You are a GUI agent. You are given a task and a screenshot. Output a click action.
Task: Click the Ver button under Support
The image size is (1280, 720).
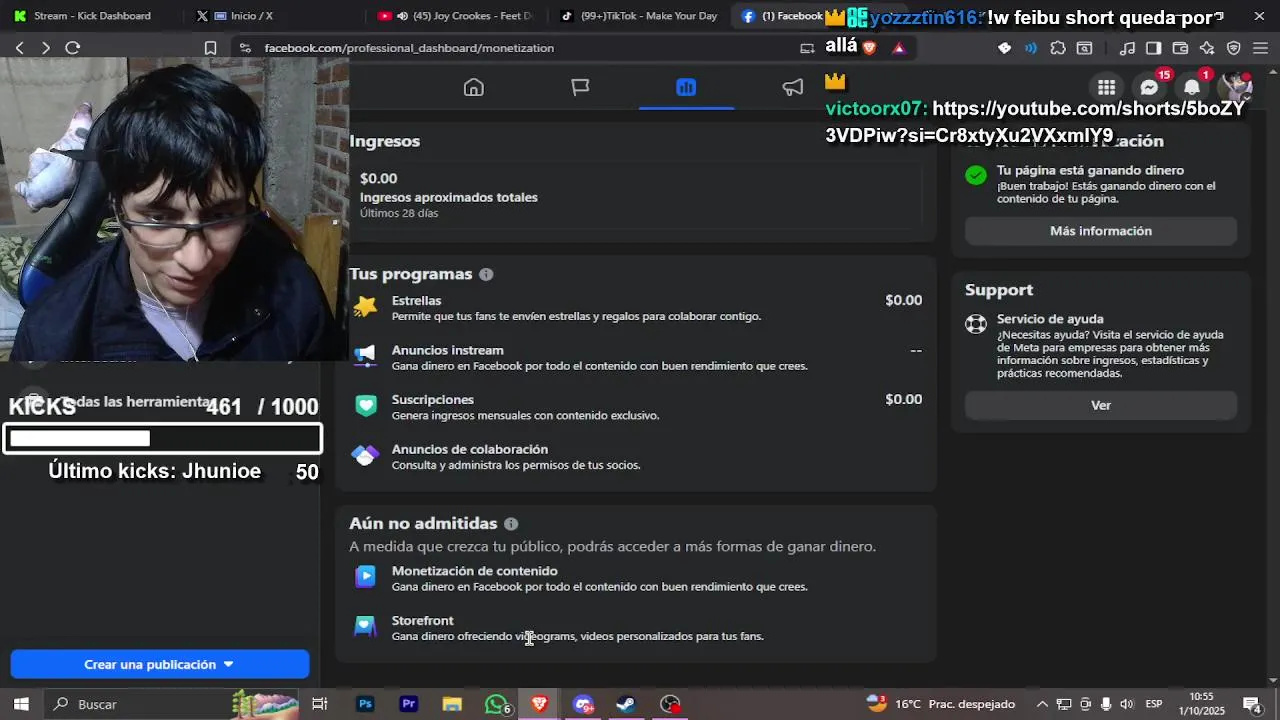pos(1101,405)
